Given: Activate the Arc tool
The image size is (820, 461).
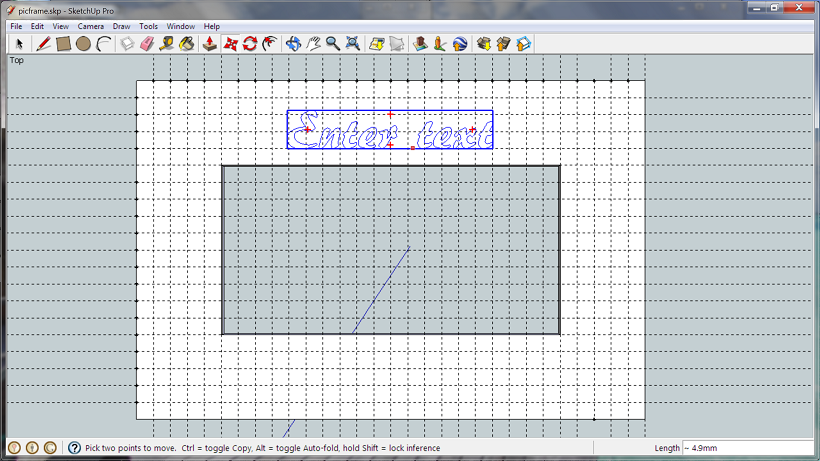Looking at the screenshot, I should [104, 44].
